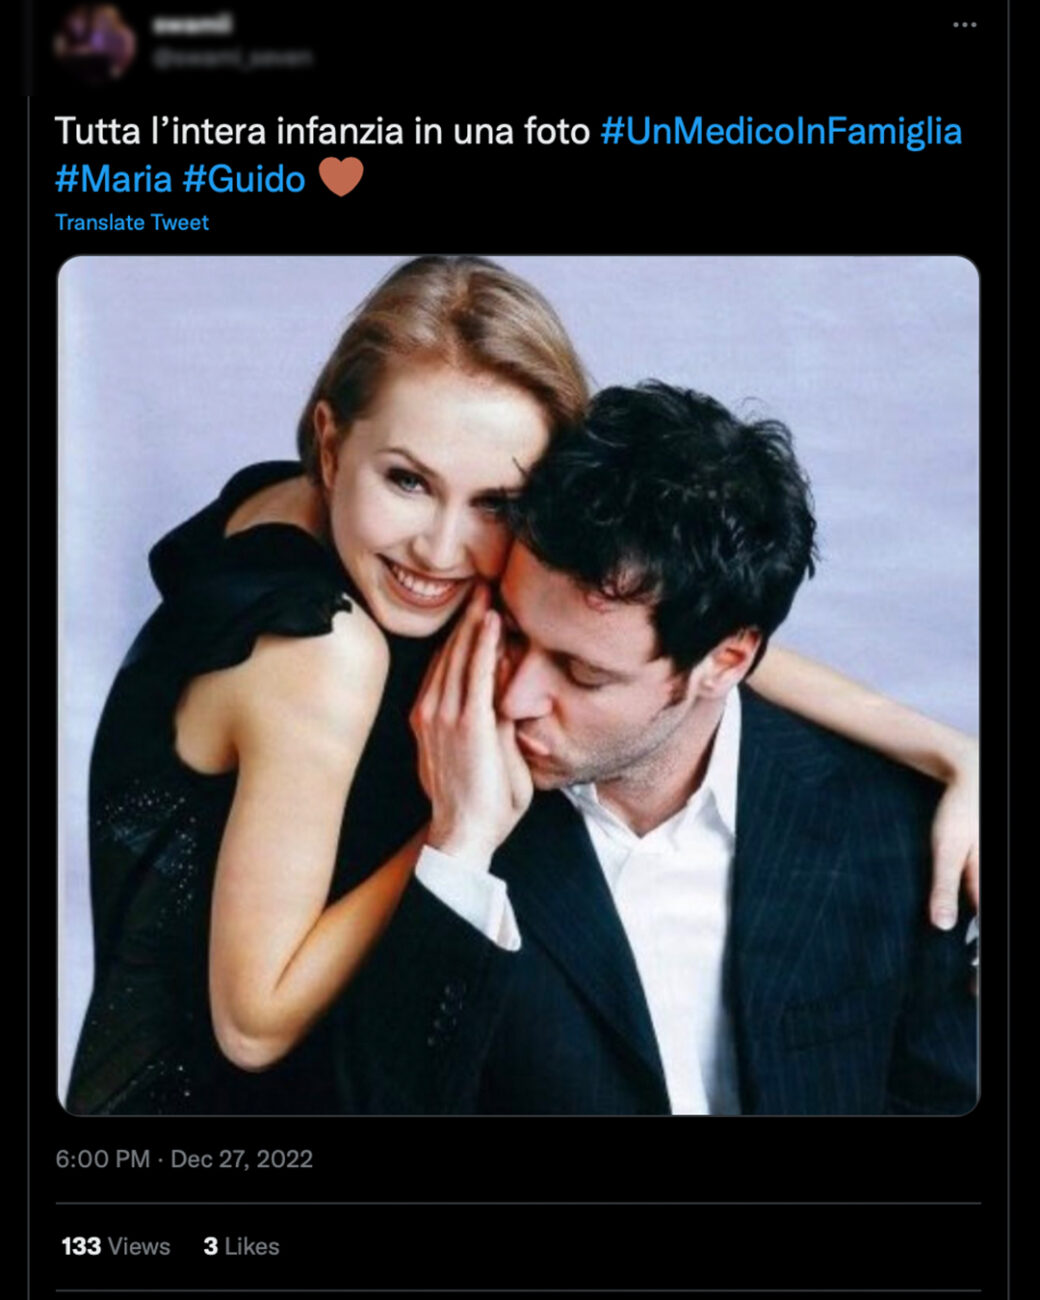Browse the #UnMedicoInFamiglia hashtag
The width and height of the screenshot is (1040, 1300).
point(783,128)
